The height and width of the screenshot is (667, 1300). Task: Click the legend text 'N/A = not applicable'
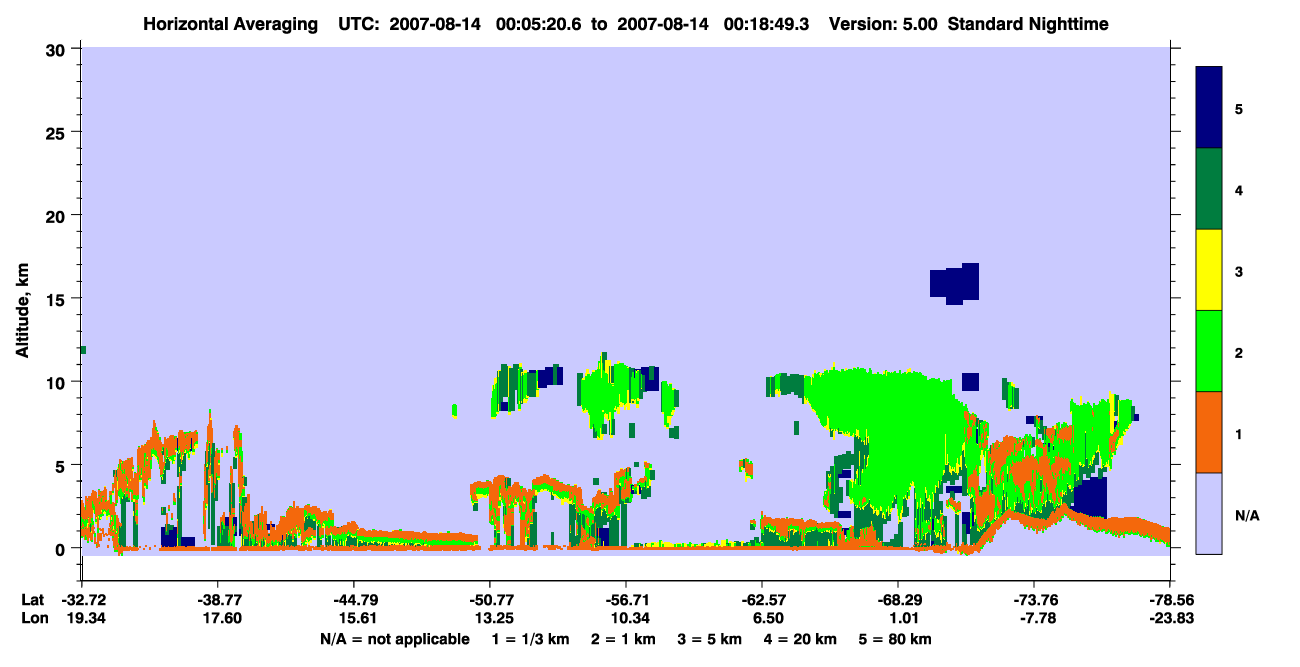click(x=394, y=639)
